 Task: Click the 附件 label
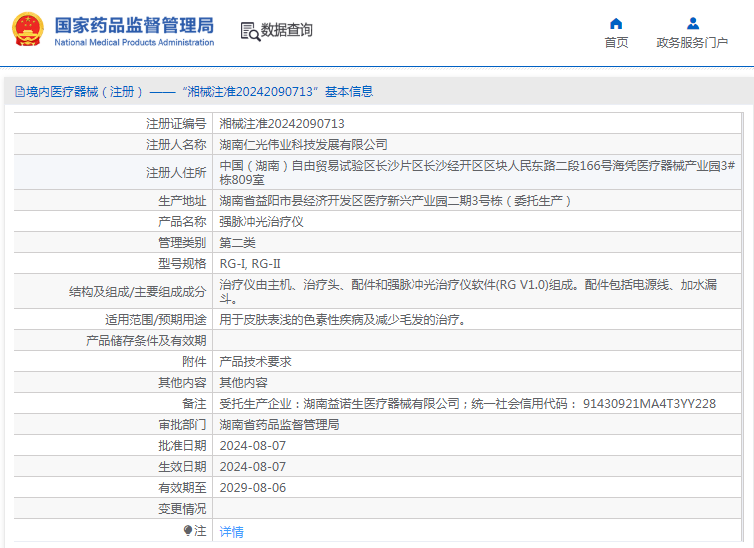tap(194, 361)
